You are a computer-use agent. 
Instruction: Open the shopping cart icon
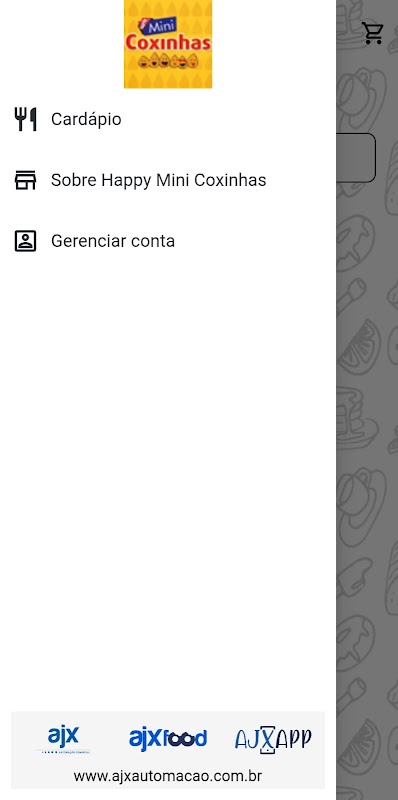coord(373,33)
